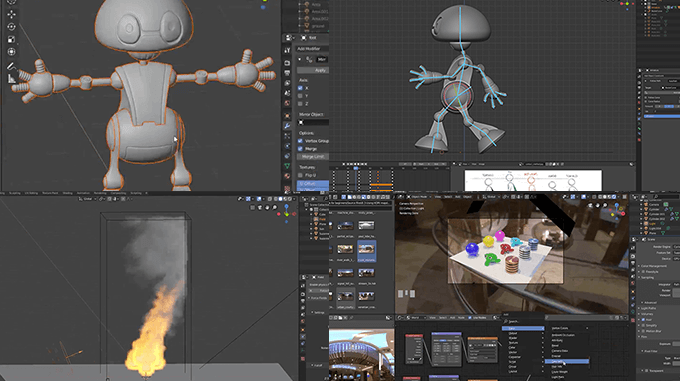
Task: Select the highlighted Geometry node entry
Action: 567,361
